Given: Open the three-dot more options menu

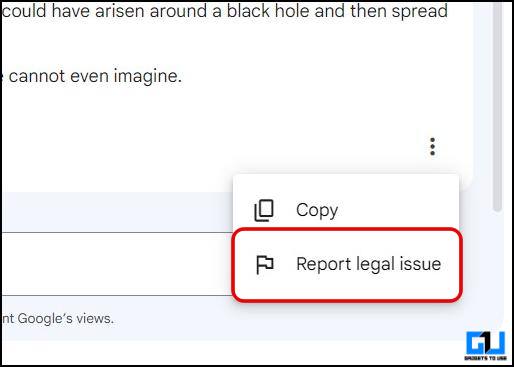Looking at the screenshot, I should point(432,146).
